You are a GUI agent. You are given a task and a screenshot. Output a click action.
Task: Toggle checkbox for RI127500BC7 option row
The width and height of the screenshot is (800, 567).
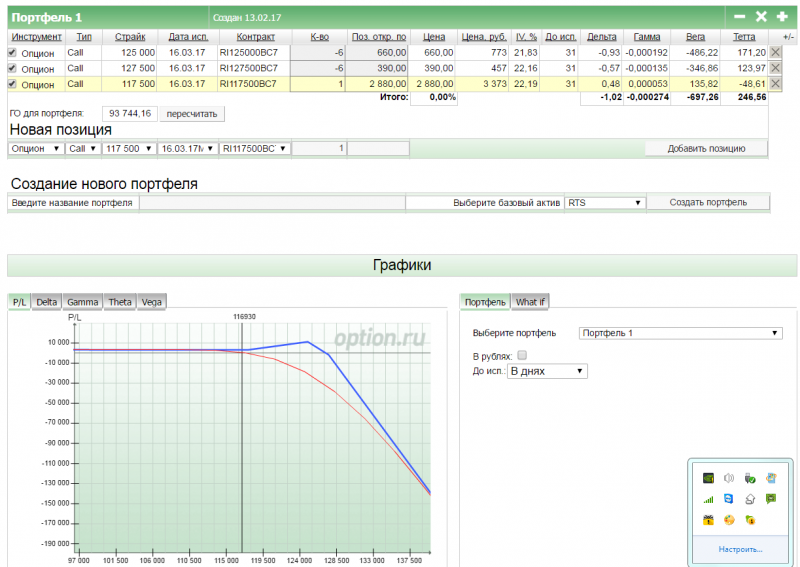(12, 68)
